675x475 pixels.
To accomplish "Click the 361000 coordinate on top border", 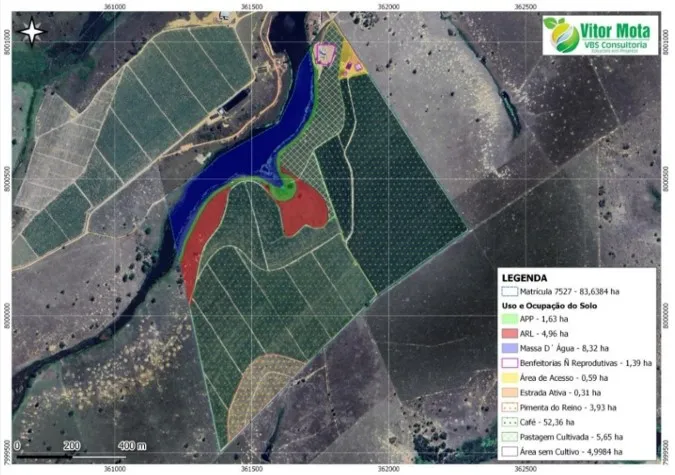I will [115, 7].
